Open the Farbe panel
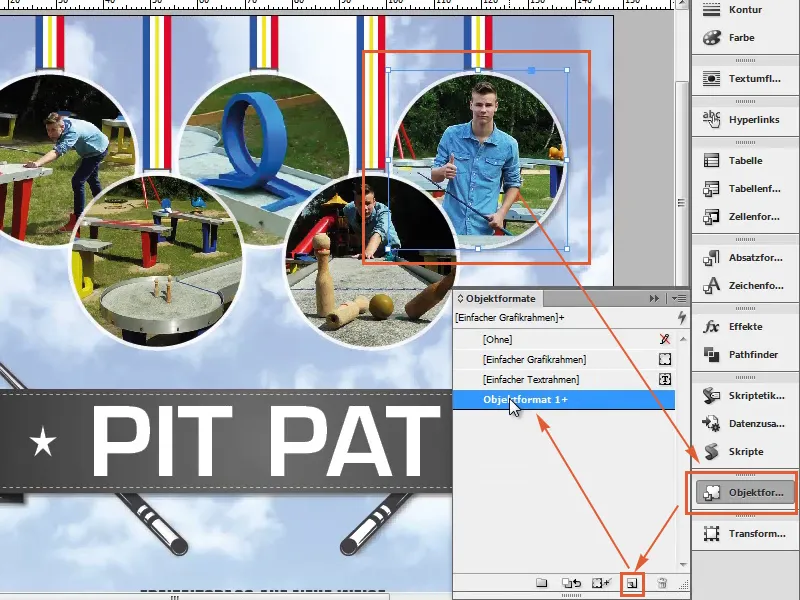Screen dimensions: 800x600 coord(744,38)
